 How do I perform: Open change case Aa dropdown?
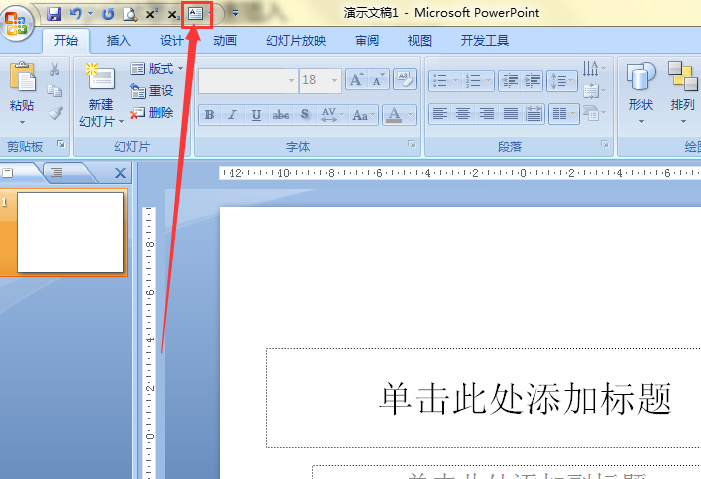click(x=364, y=115)
